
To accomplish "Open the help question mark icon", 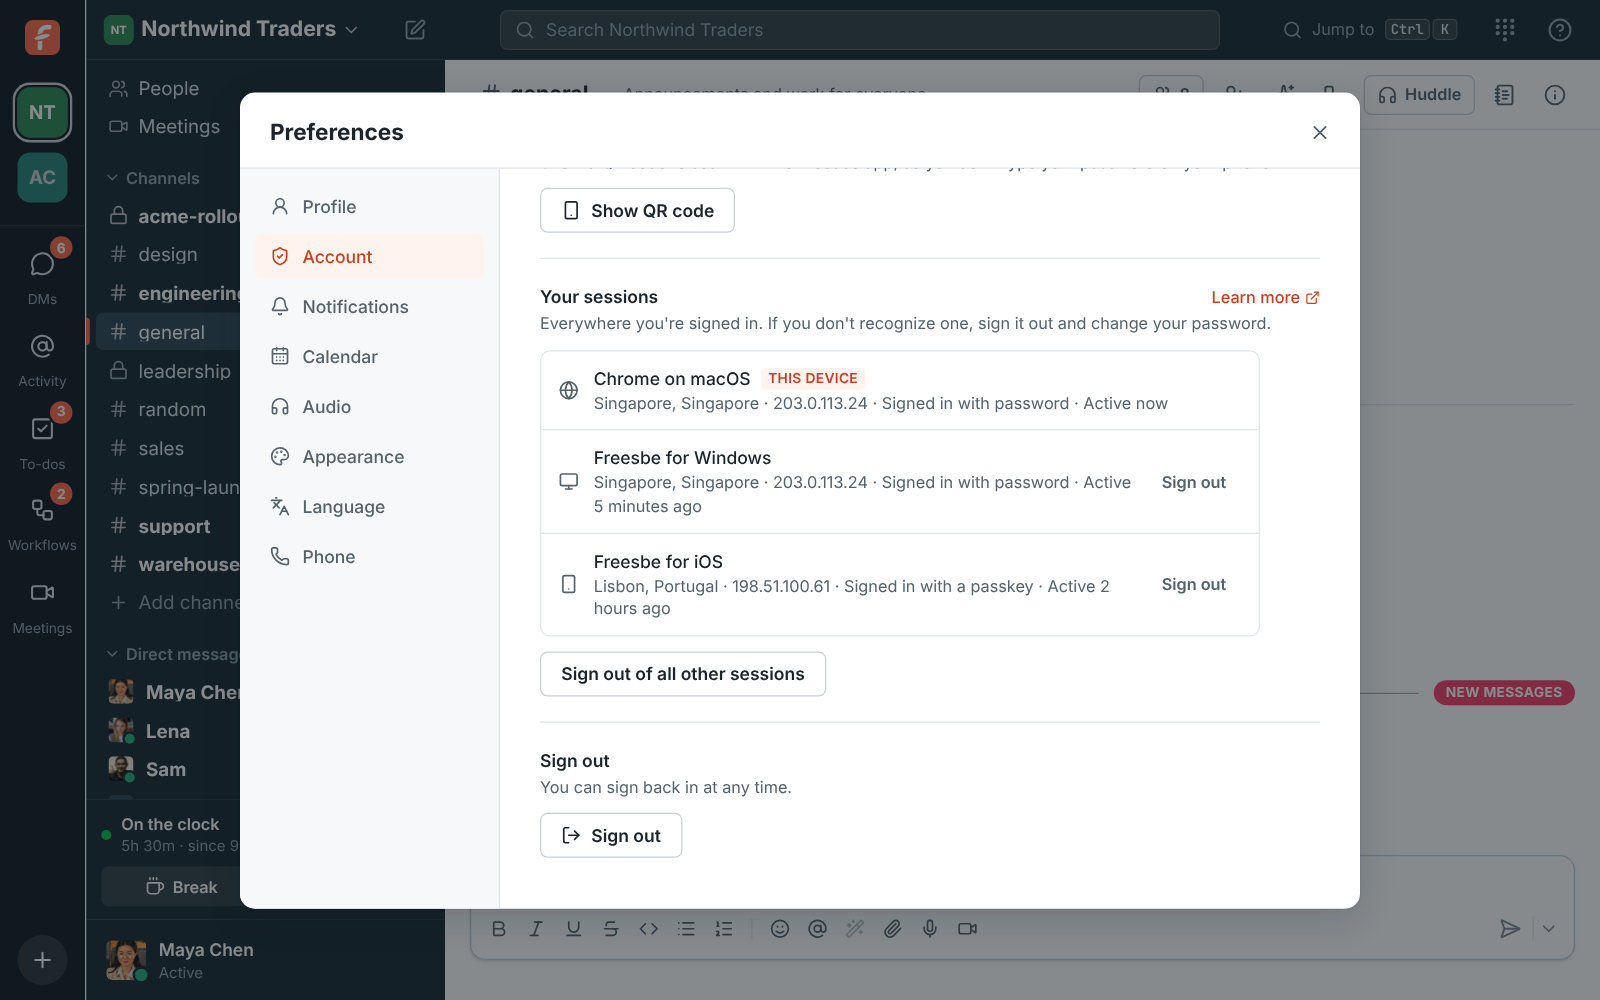I will tap(1559, 30).
